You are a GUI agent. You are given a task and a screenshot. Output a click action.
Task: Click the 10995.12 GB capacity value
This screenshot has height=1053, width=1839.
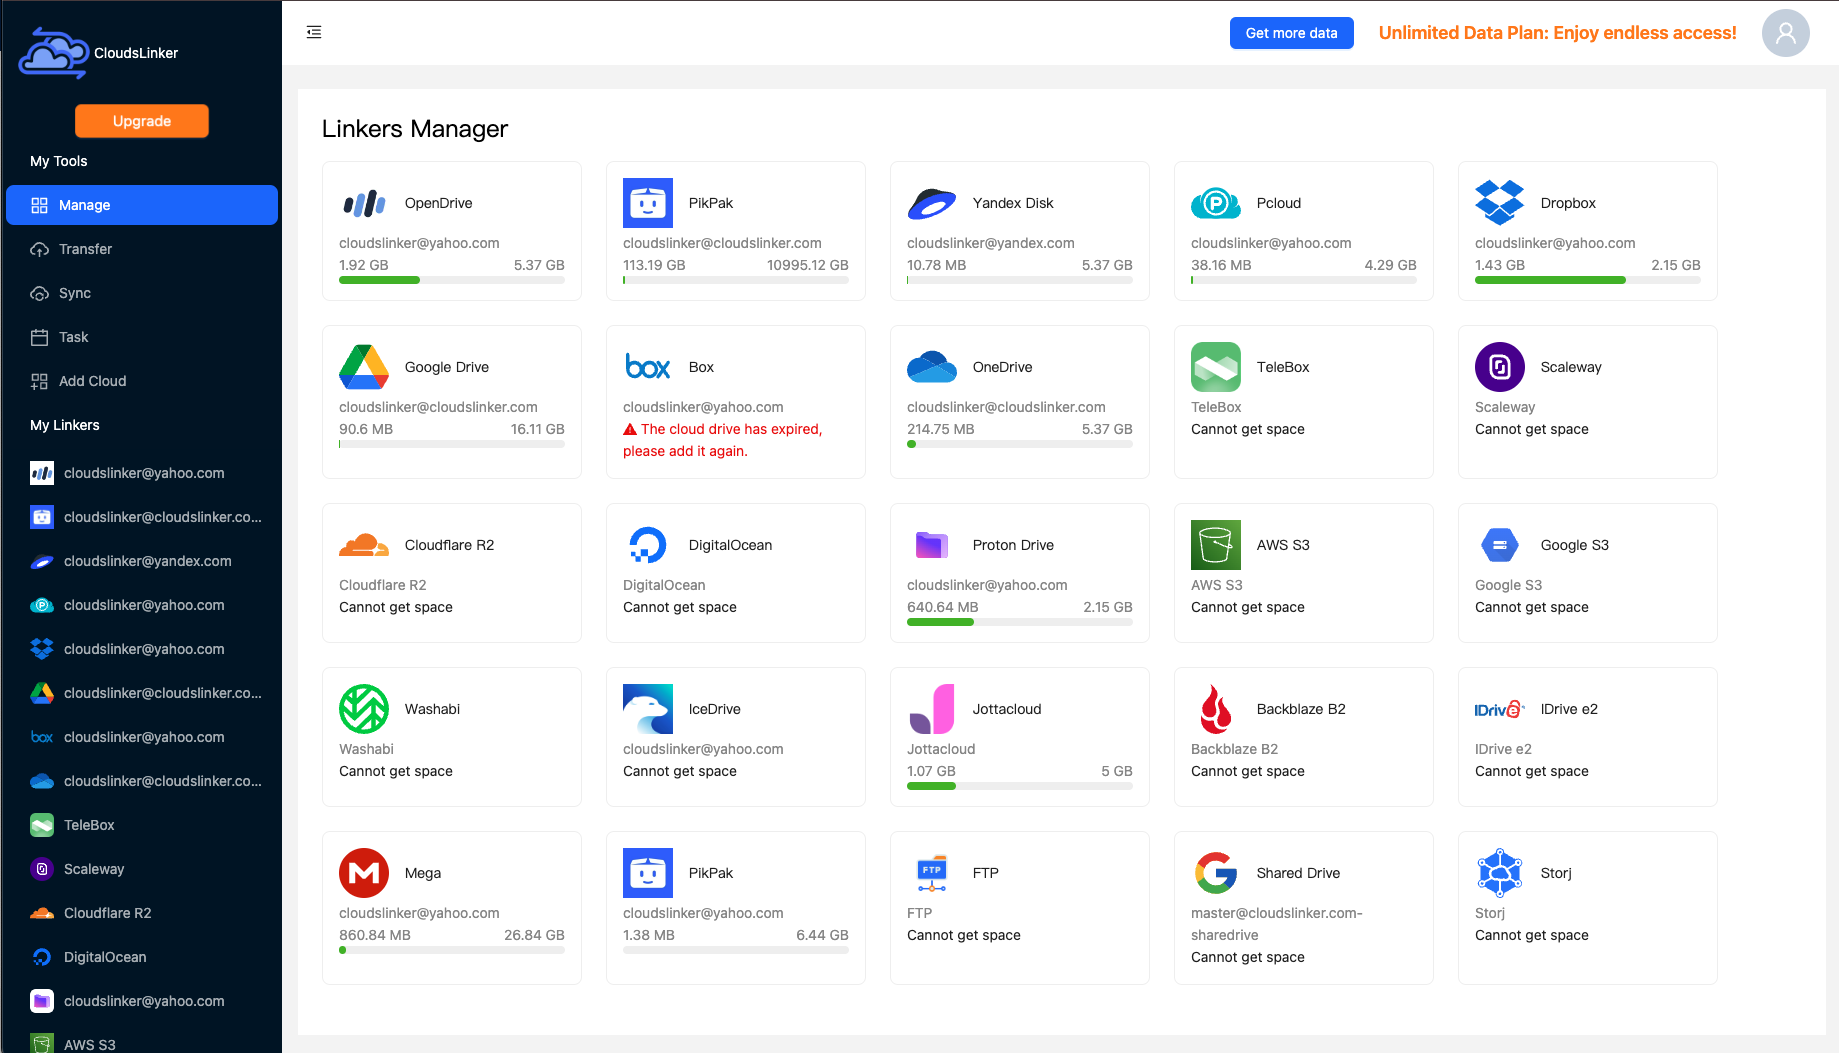tap(808, 265)
